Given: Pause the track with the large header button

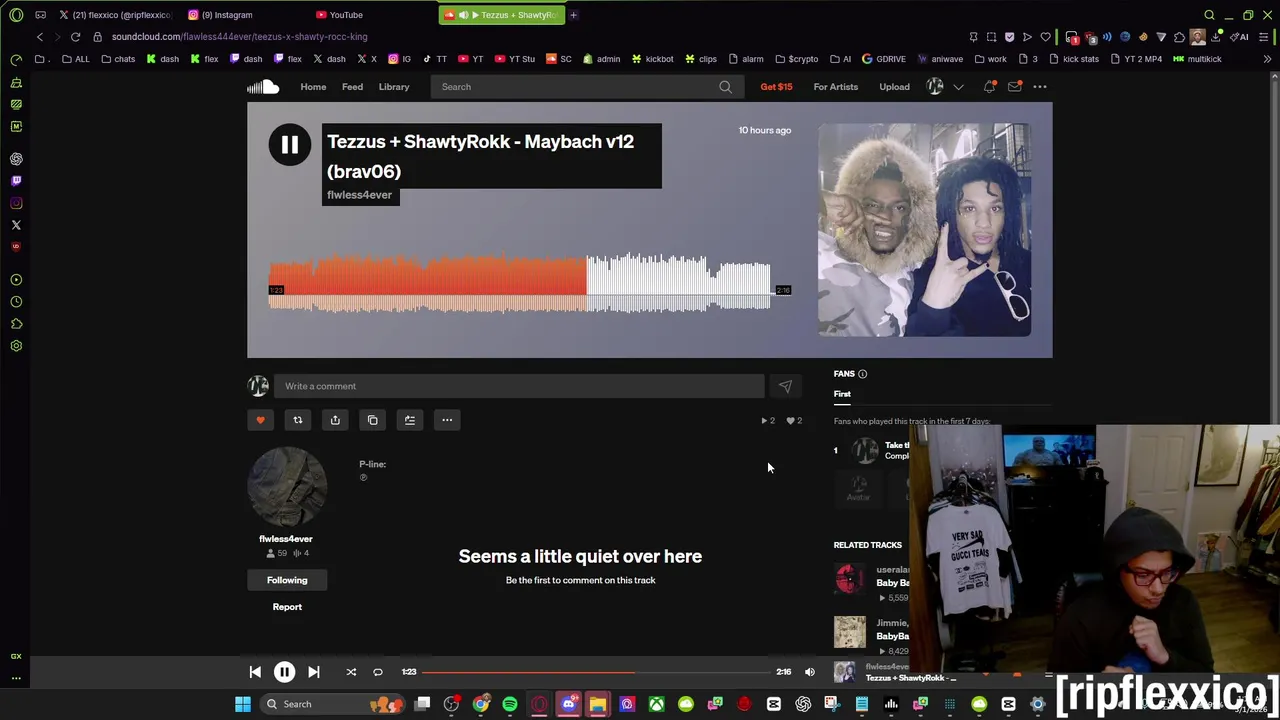Looking at the screenshot, I should point(289,145).
